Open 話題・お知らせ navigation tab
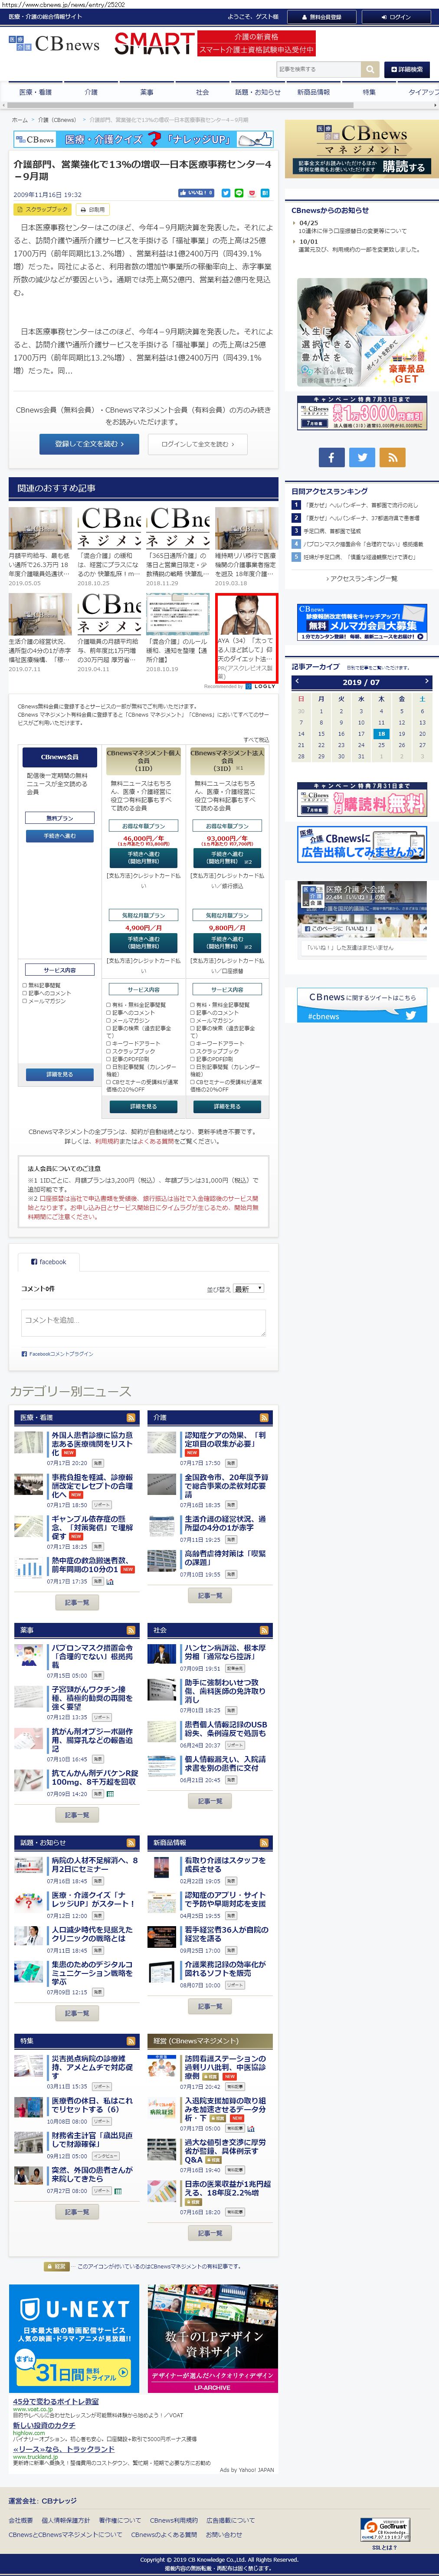Viewport: 439px width, 2576px height. pyautogui.click(x=258, y=92)
